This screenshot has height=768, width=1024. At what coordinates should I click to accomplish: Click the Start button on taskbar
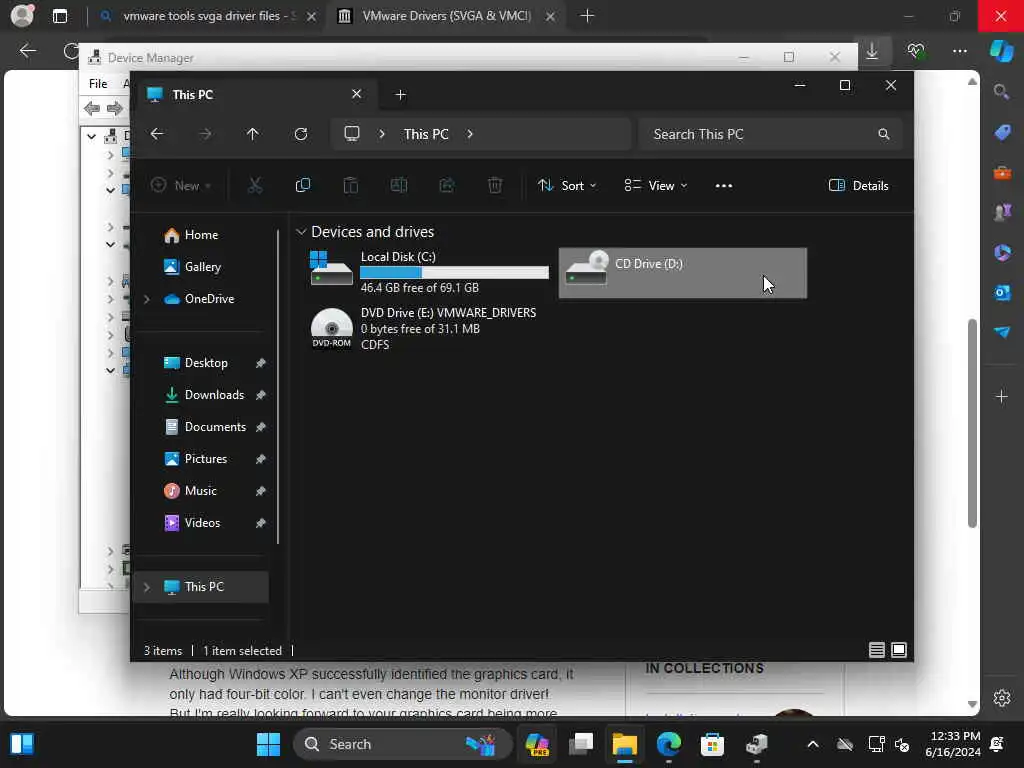tap(268, 744)
